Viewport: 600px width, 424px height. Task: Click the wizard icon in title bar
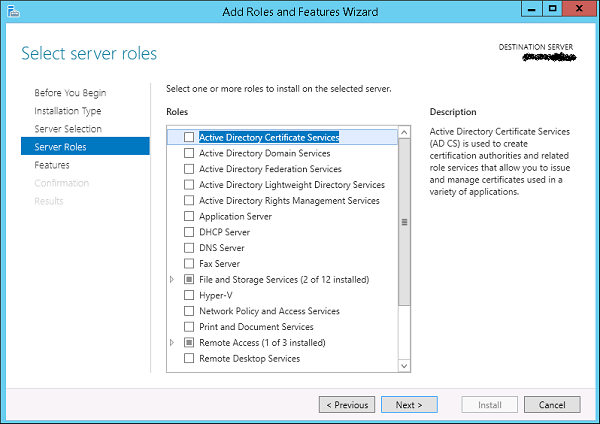tap(11, 11)
